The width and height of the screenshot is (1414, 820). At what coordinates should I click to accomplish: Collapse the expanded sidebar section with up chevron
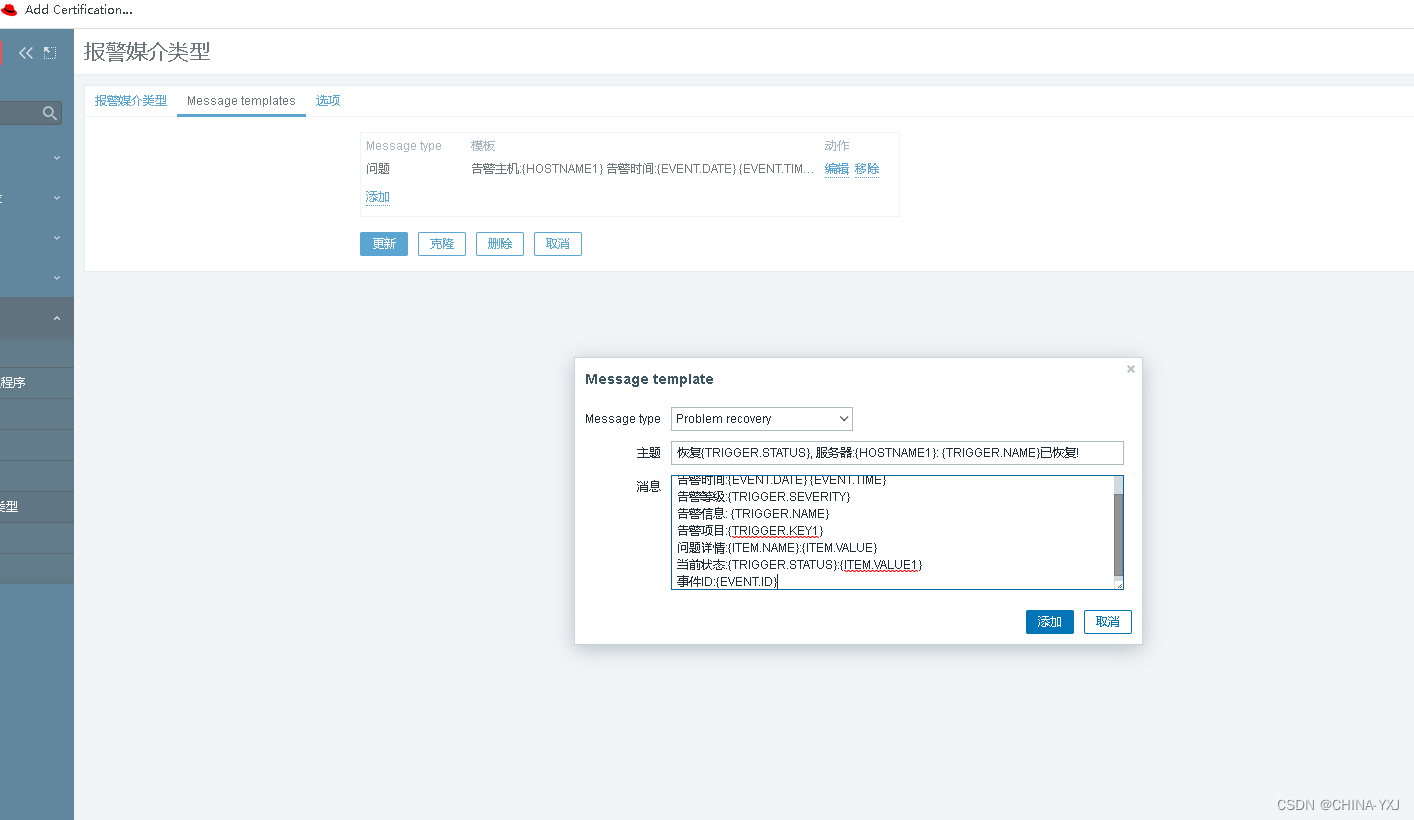pyautogui.click(x=57, y=318)
